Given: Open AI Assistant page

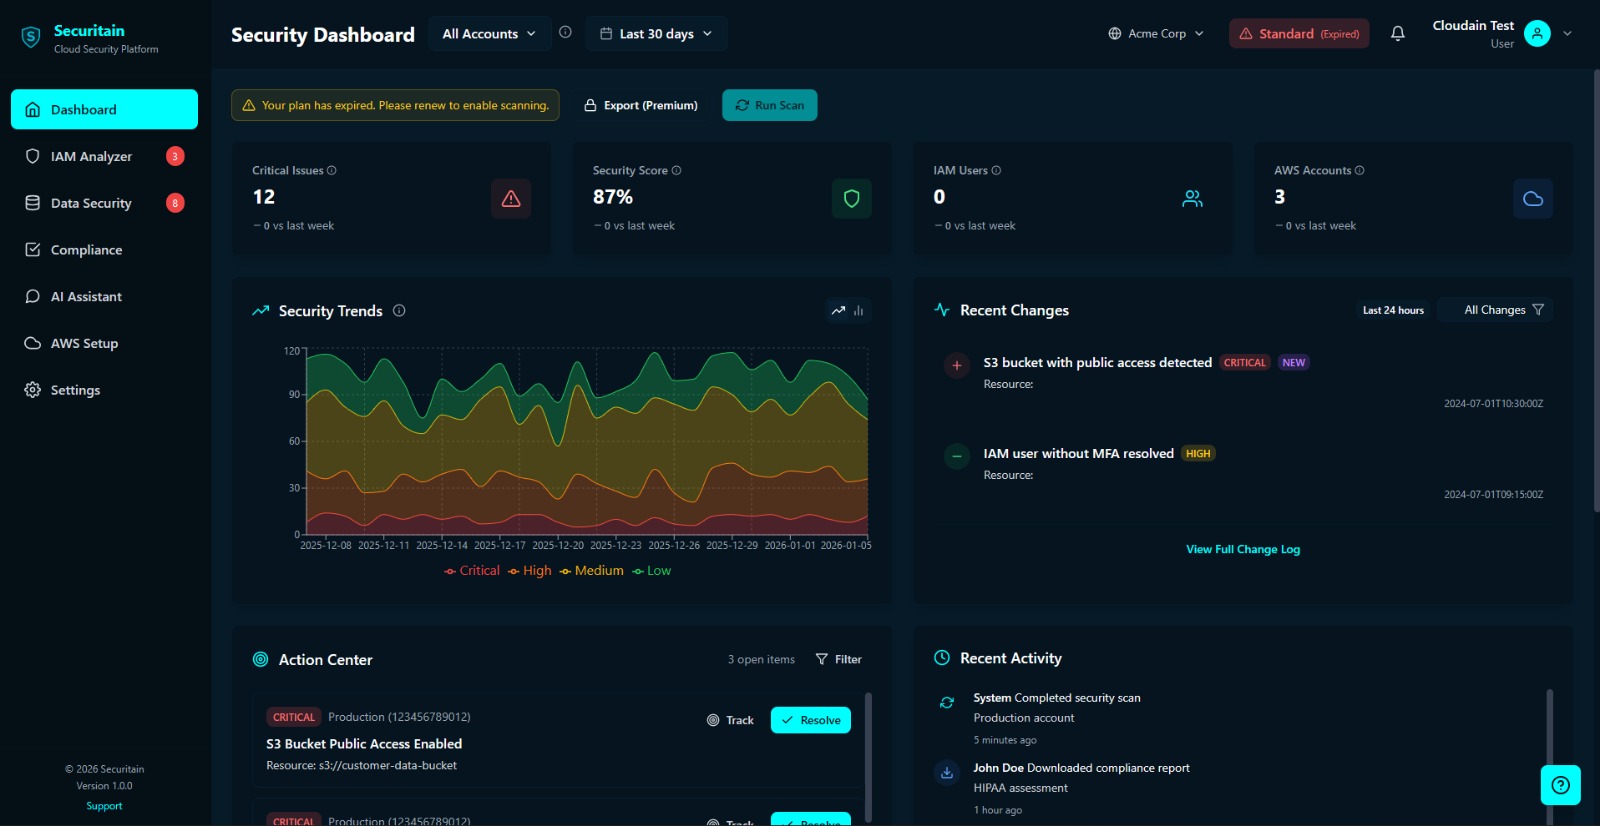Looking at the screenshot, I should point(104,297).
